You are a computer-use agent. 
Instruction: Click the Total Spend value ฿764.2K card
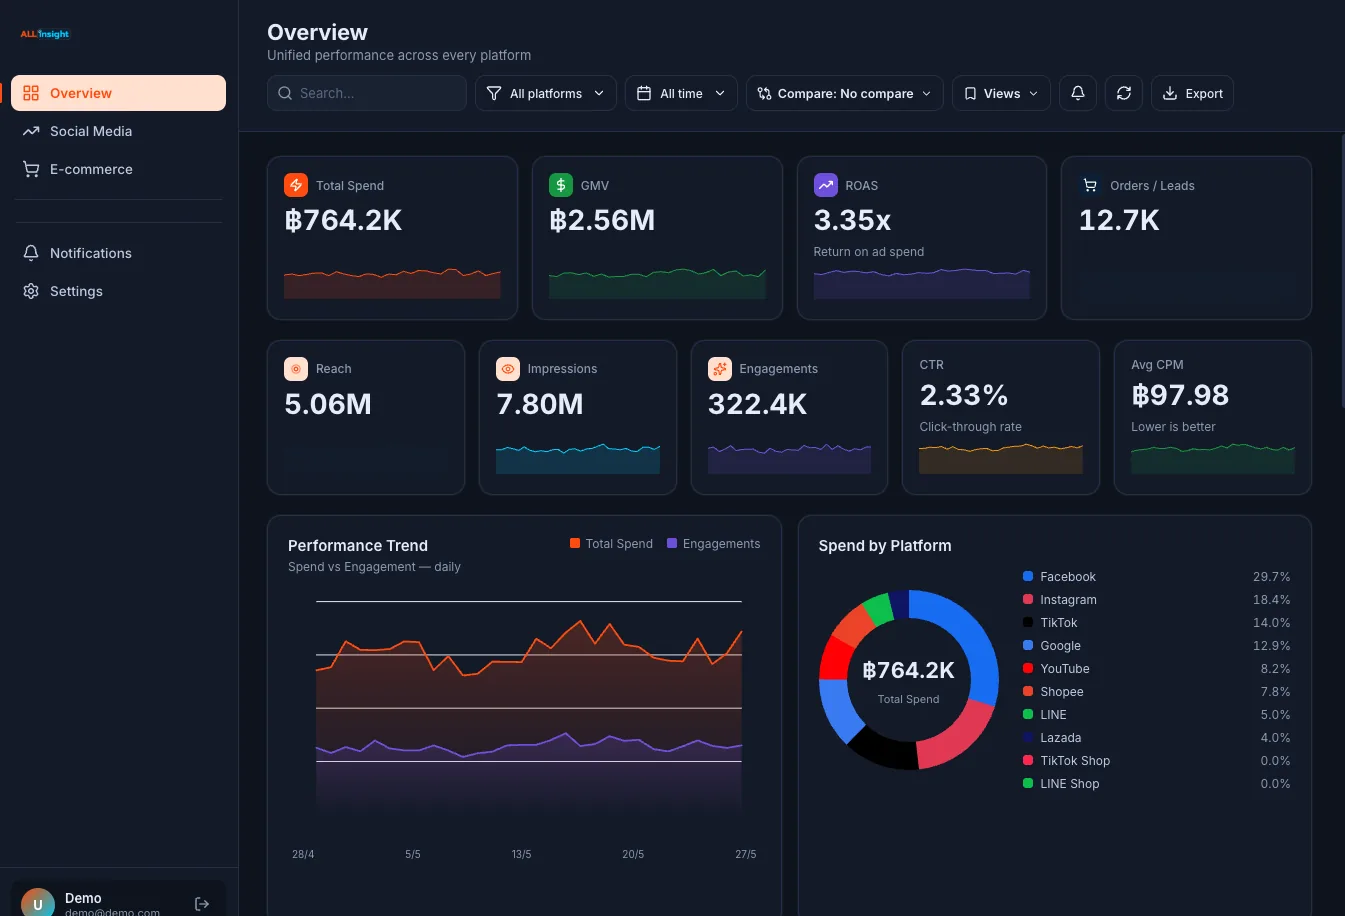point(343,220)
